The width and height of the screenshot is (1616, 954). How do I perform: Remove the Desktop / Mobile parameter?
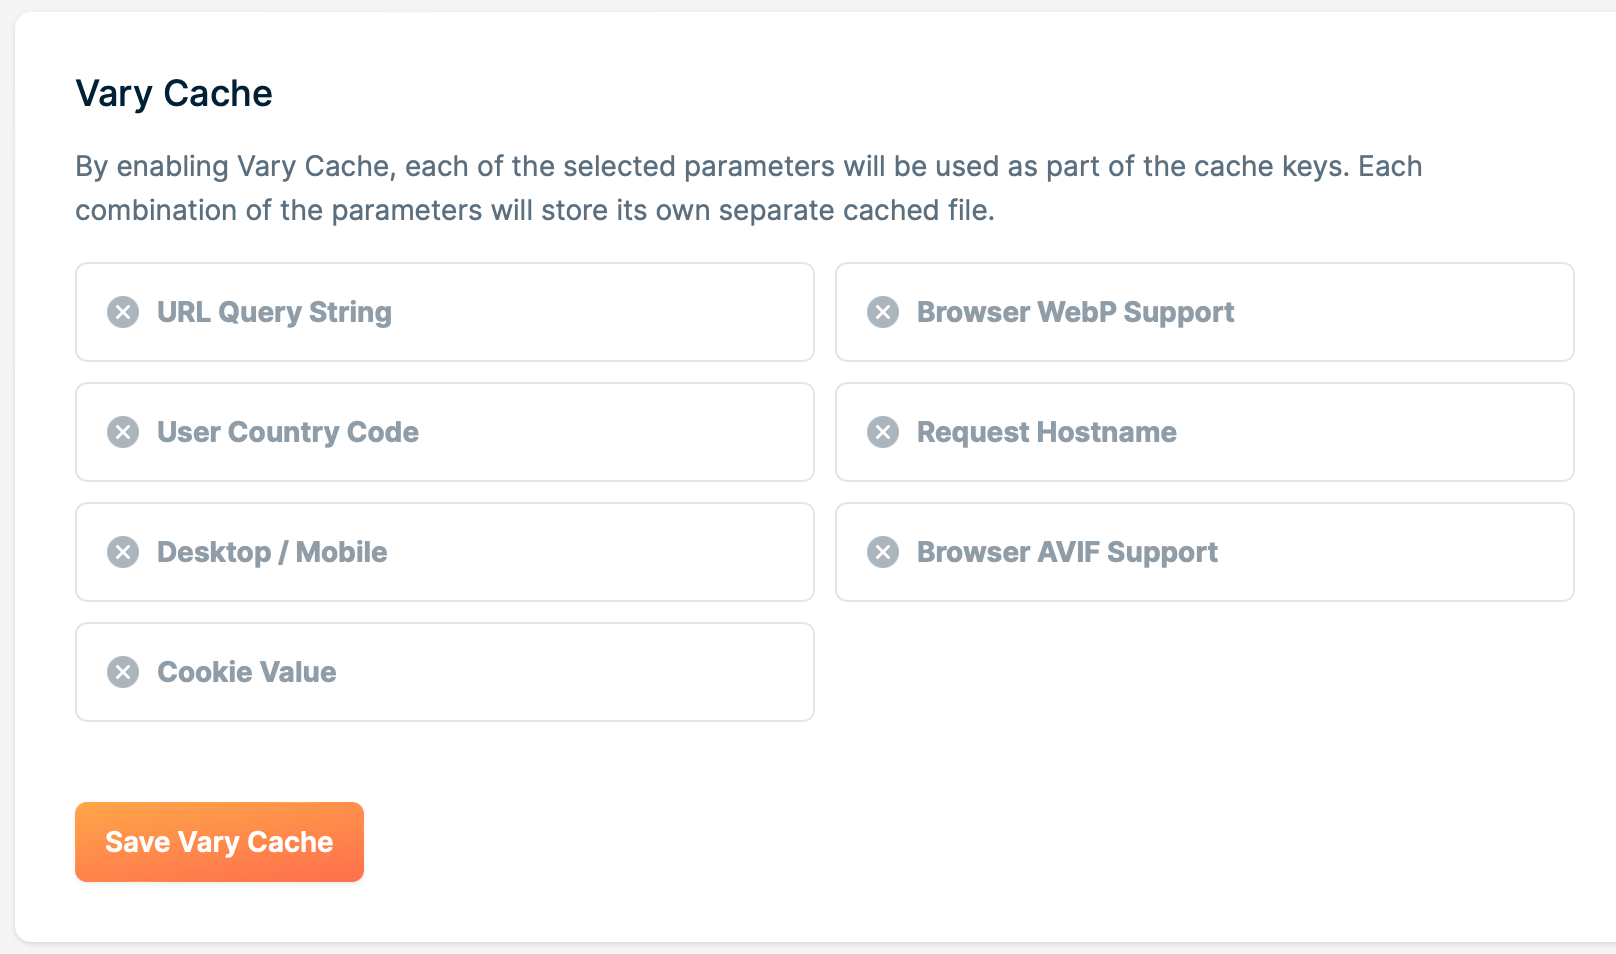pos(124,552)
